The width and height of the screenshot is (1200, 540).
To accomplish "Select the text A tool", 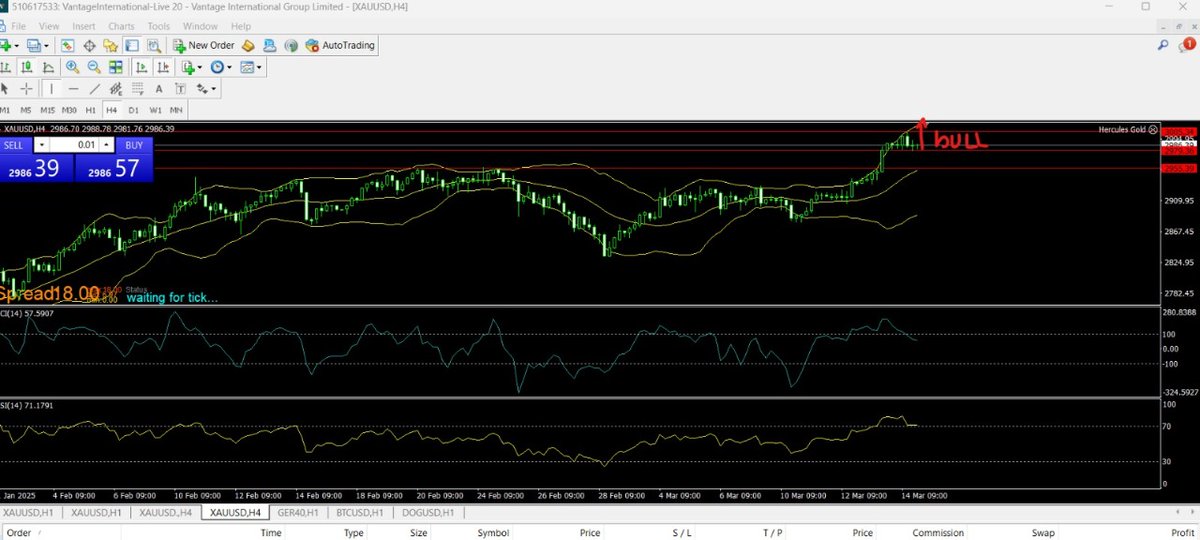I will click(160, 89).
